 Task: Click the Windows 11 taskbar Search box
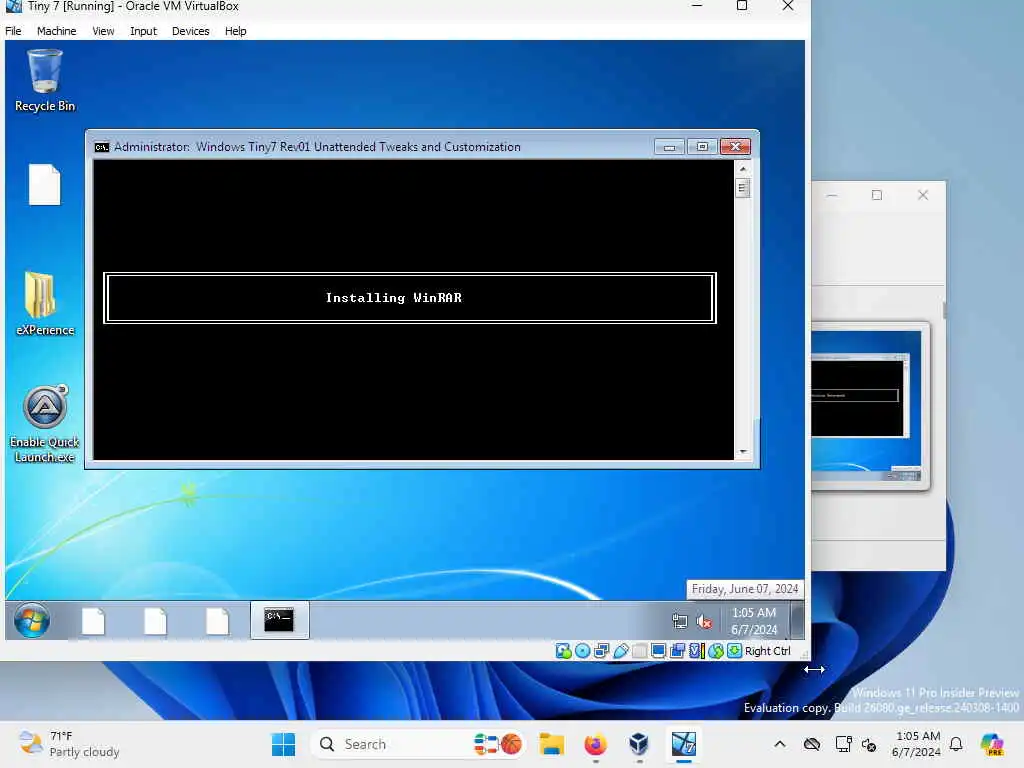(418, 744)
